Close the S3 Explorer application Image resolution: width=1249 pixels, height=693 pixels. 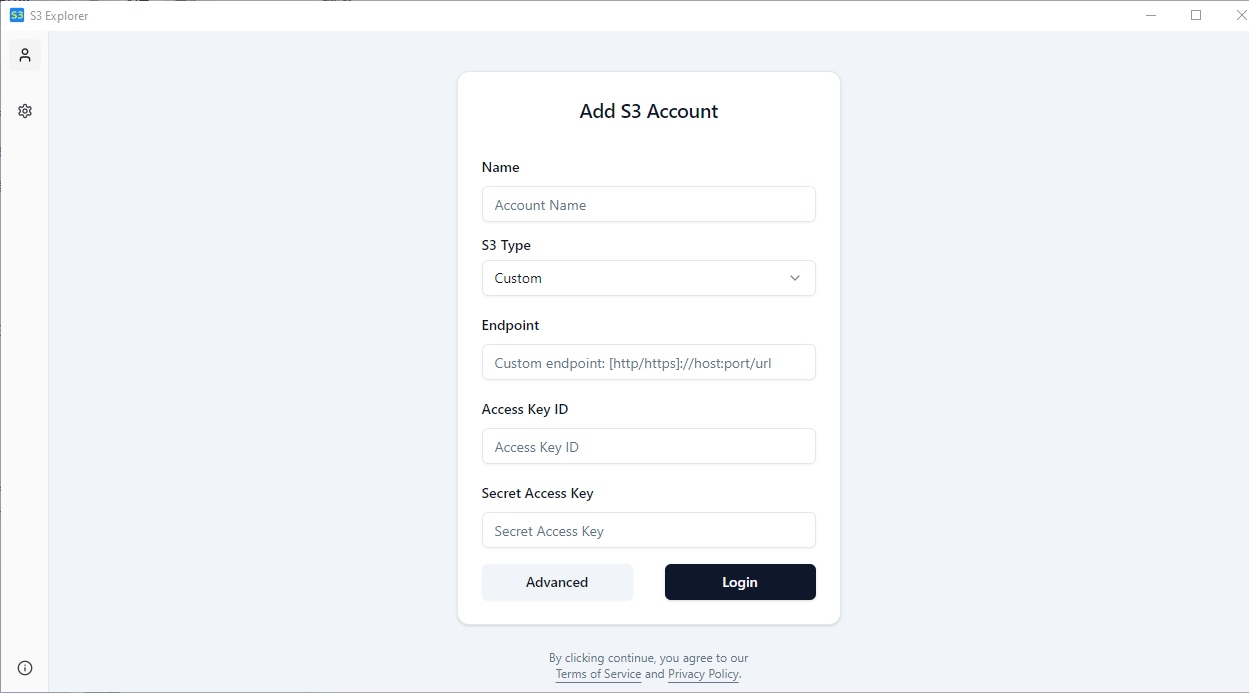[1240, 15]
